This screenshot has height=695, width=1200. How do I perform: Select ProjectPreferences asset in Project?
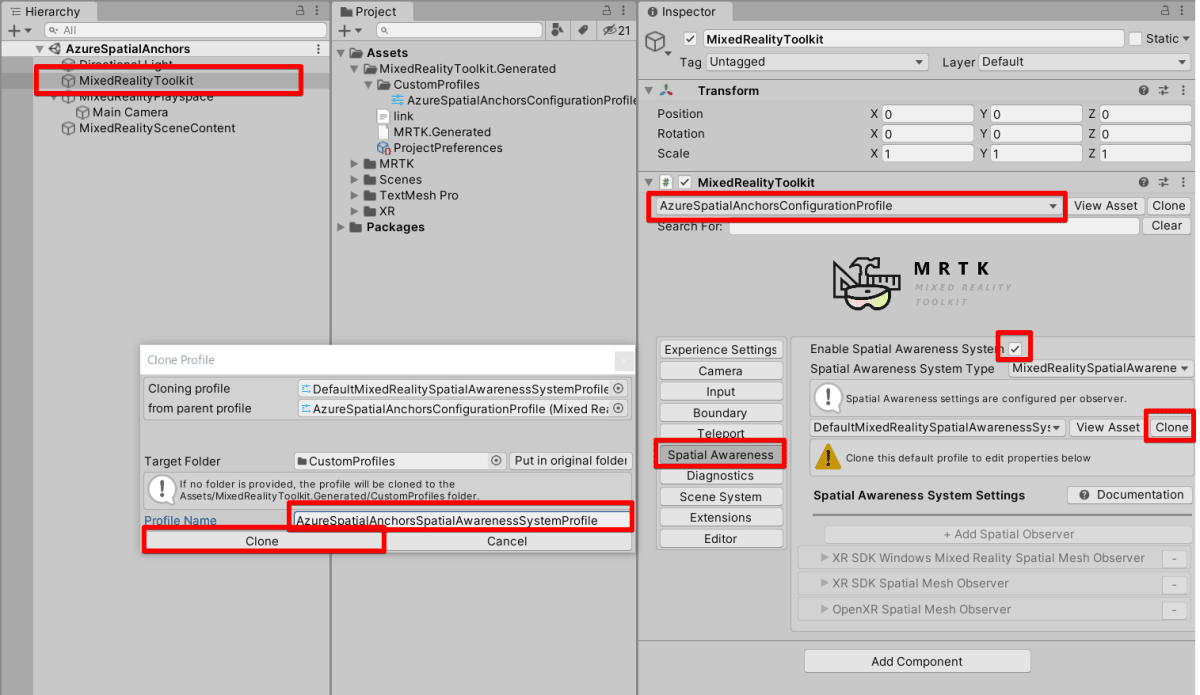[x=440, y=148]
